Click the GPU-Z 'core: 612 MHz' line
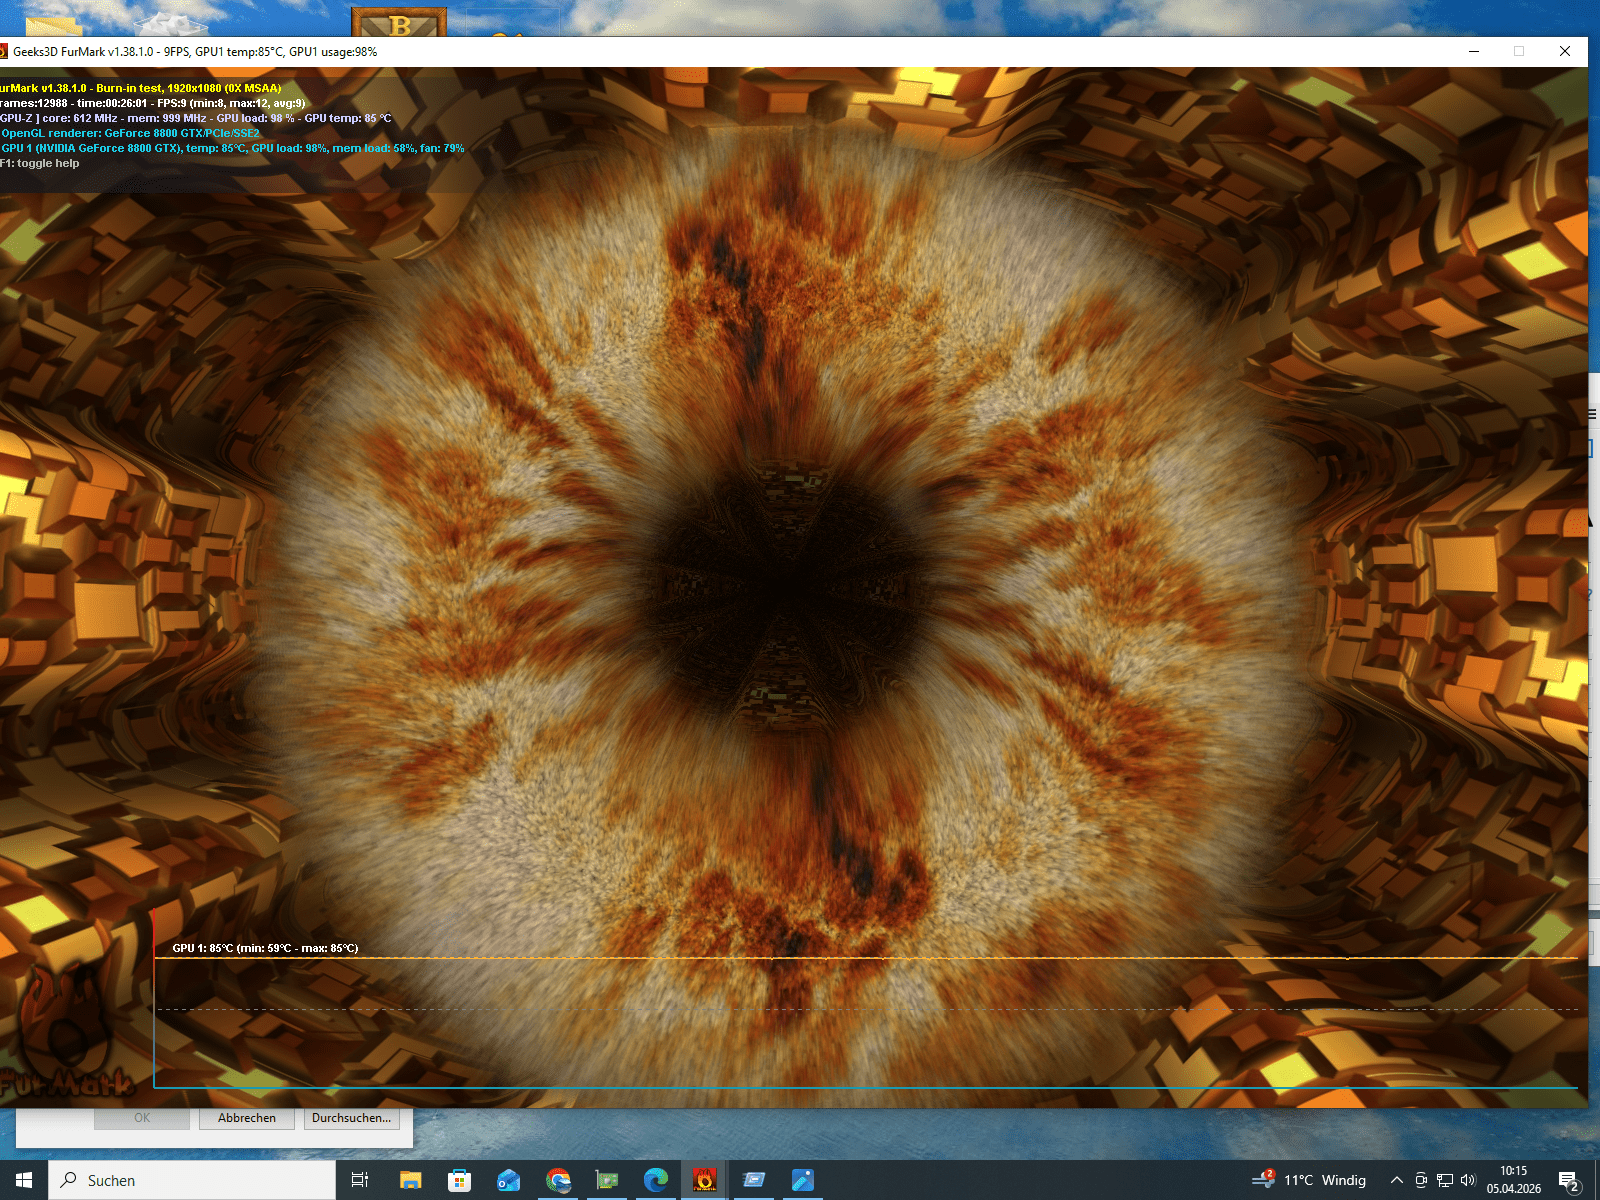1600x1200 pixels. (x=196, y=118)
